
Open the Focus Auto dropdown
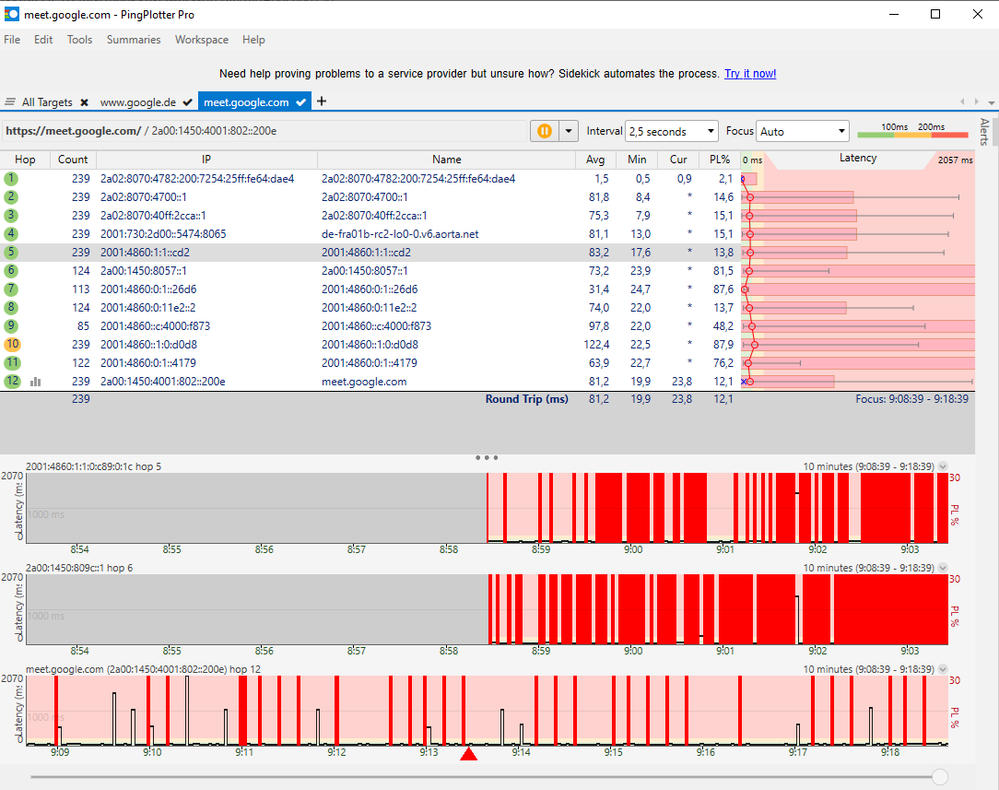tap(803, 131)
